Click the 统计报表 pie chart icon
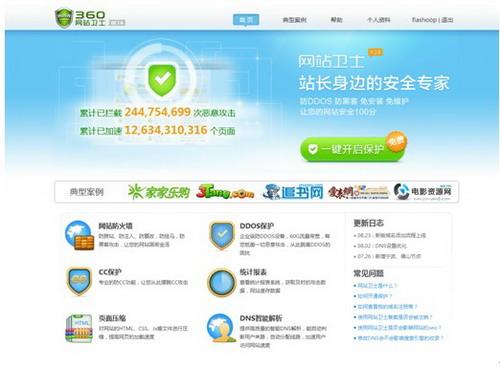The image size is (500, 367). pos(221,282)
